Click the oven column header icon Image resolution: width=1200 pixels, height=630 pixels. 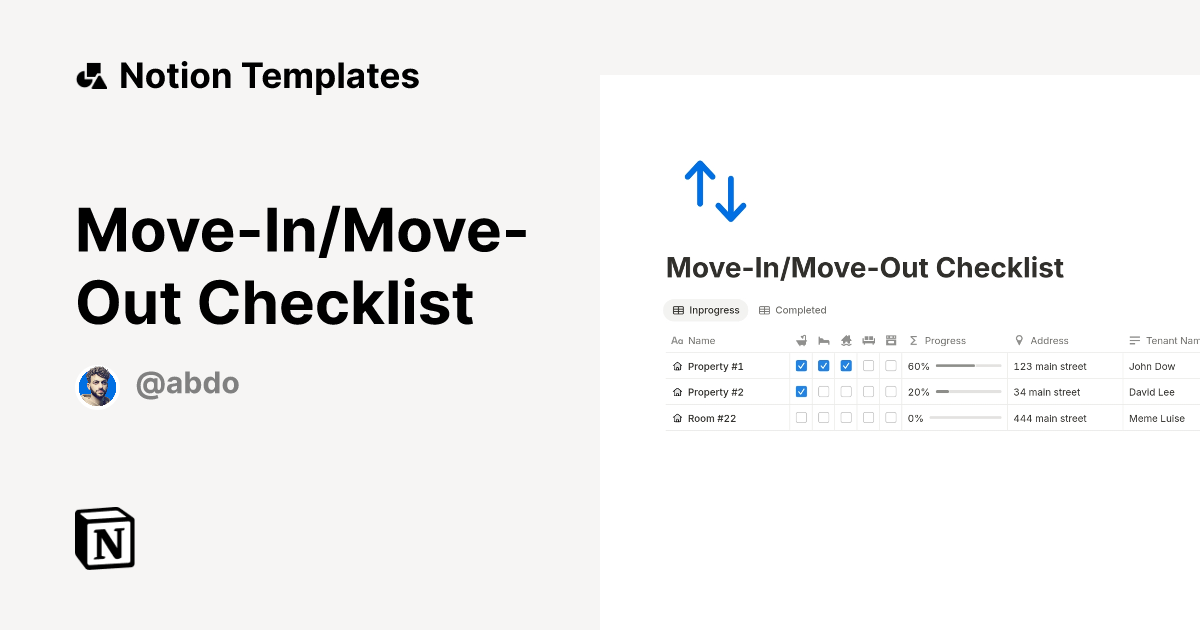891,340
